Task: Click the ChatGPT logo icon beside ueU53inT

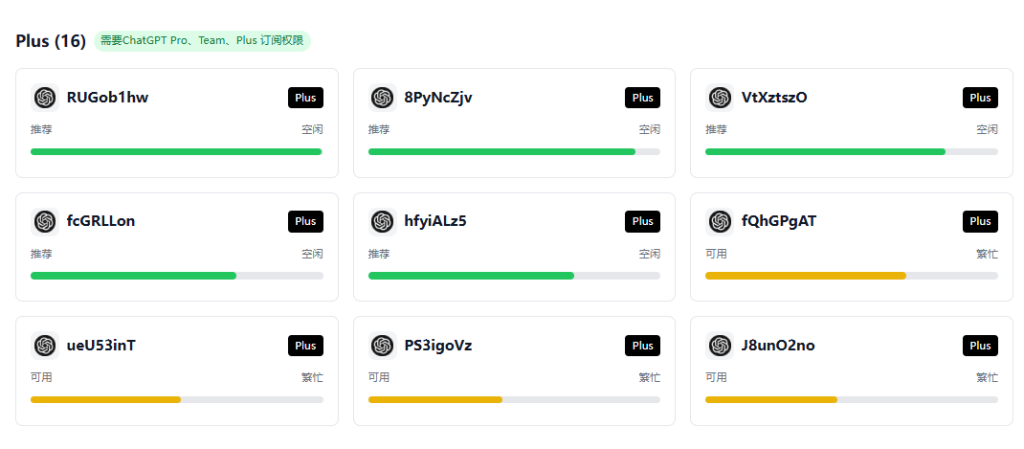Action: tap(44, 345)
